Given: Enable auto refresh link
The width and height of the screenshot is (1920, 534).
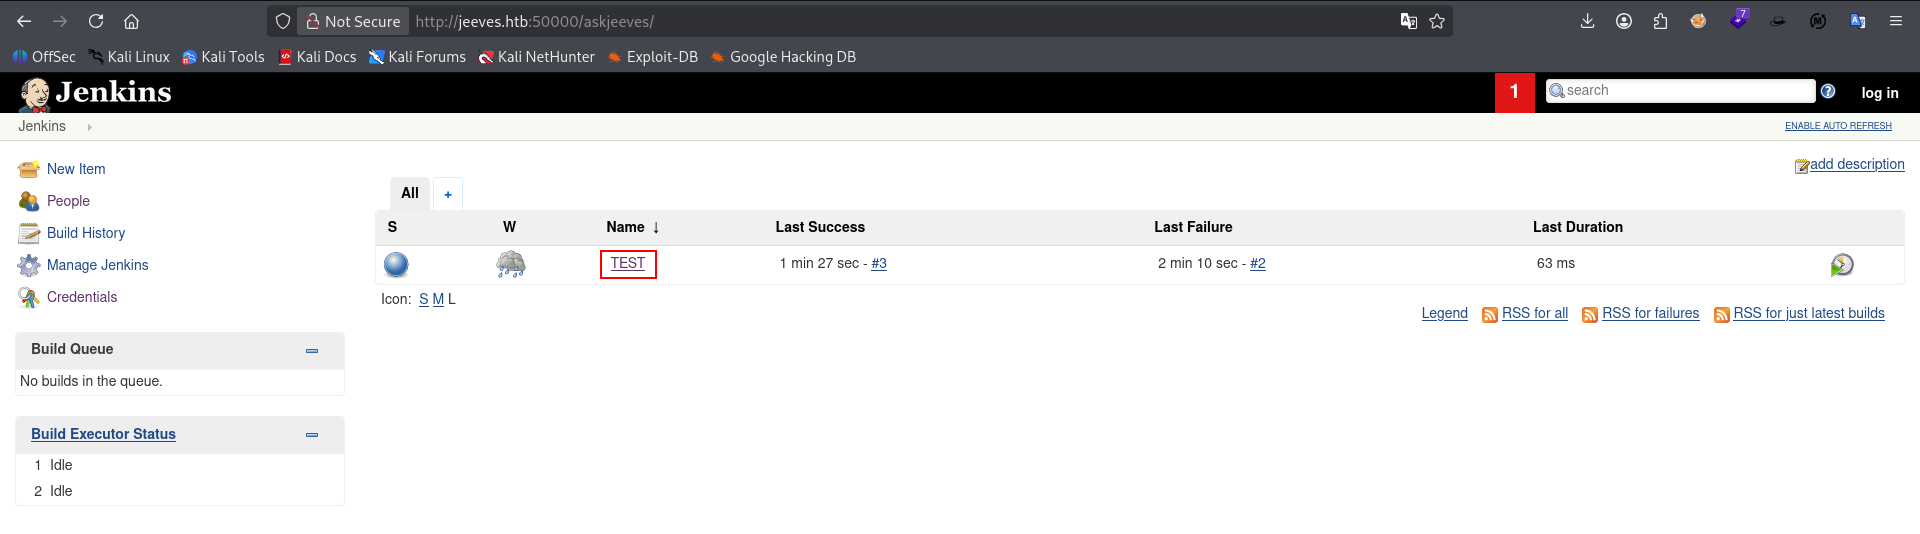Looking at the screenshot, I should pos(1838,126).
